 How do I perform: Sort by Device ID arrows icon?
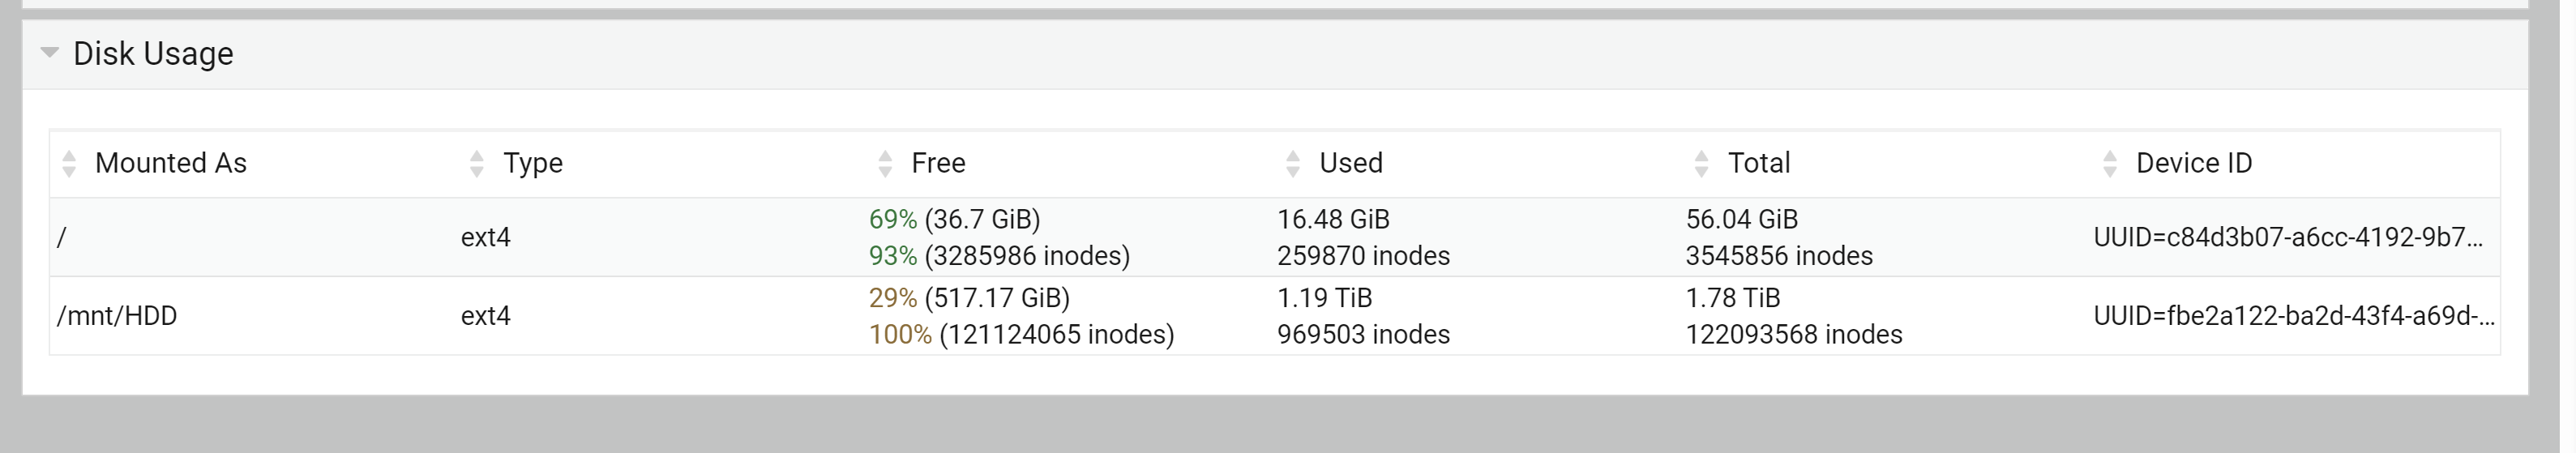coord(2110,163)
